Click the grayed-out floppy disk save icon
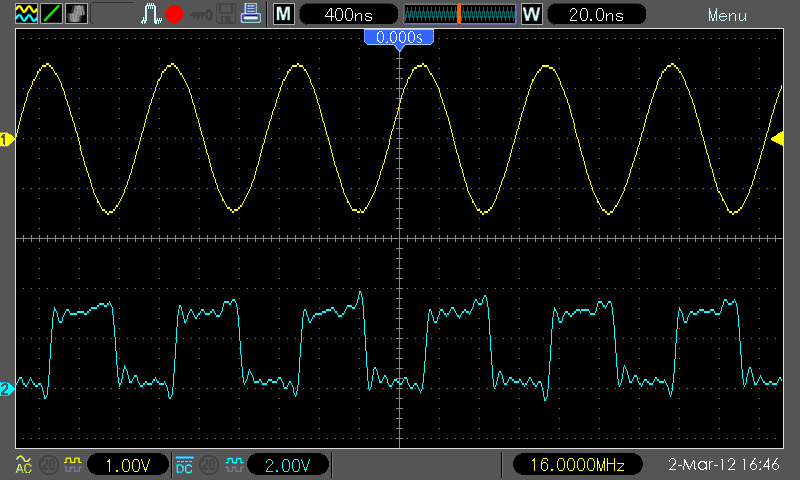 [226, 14]
